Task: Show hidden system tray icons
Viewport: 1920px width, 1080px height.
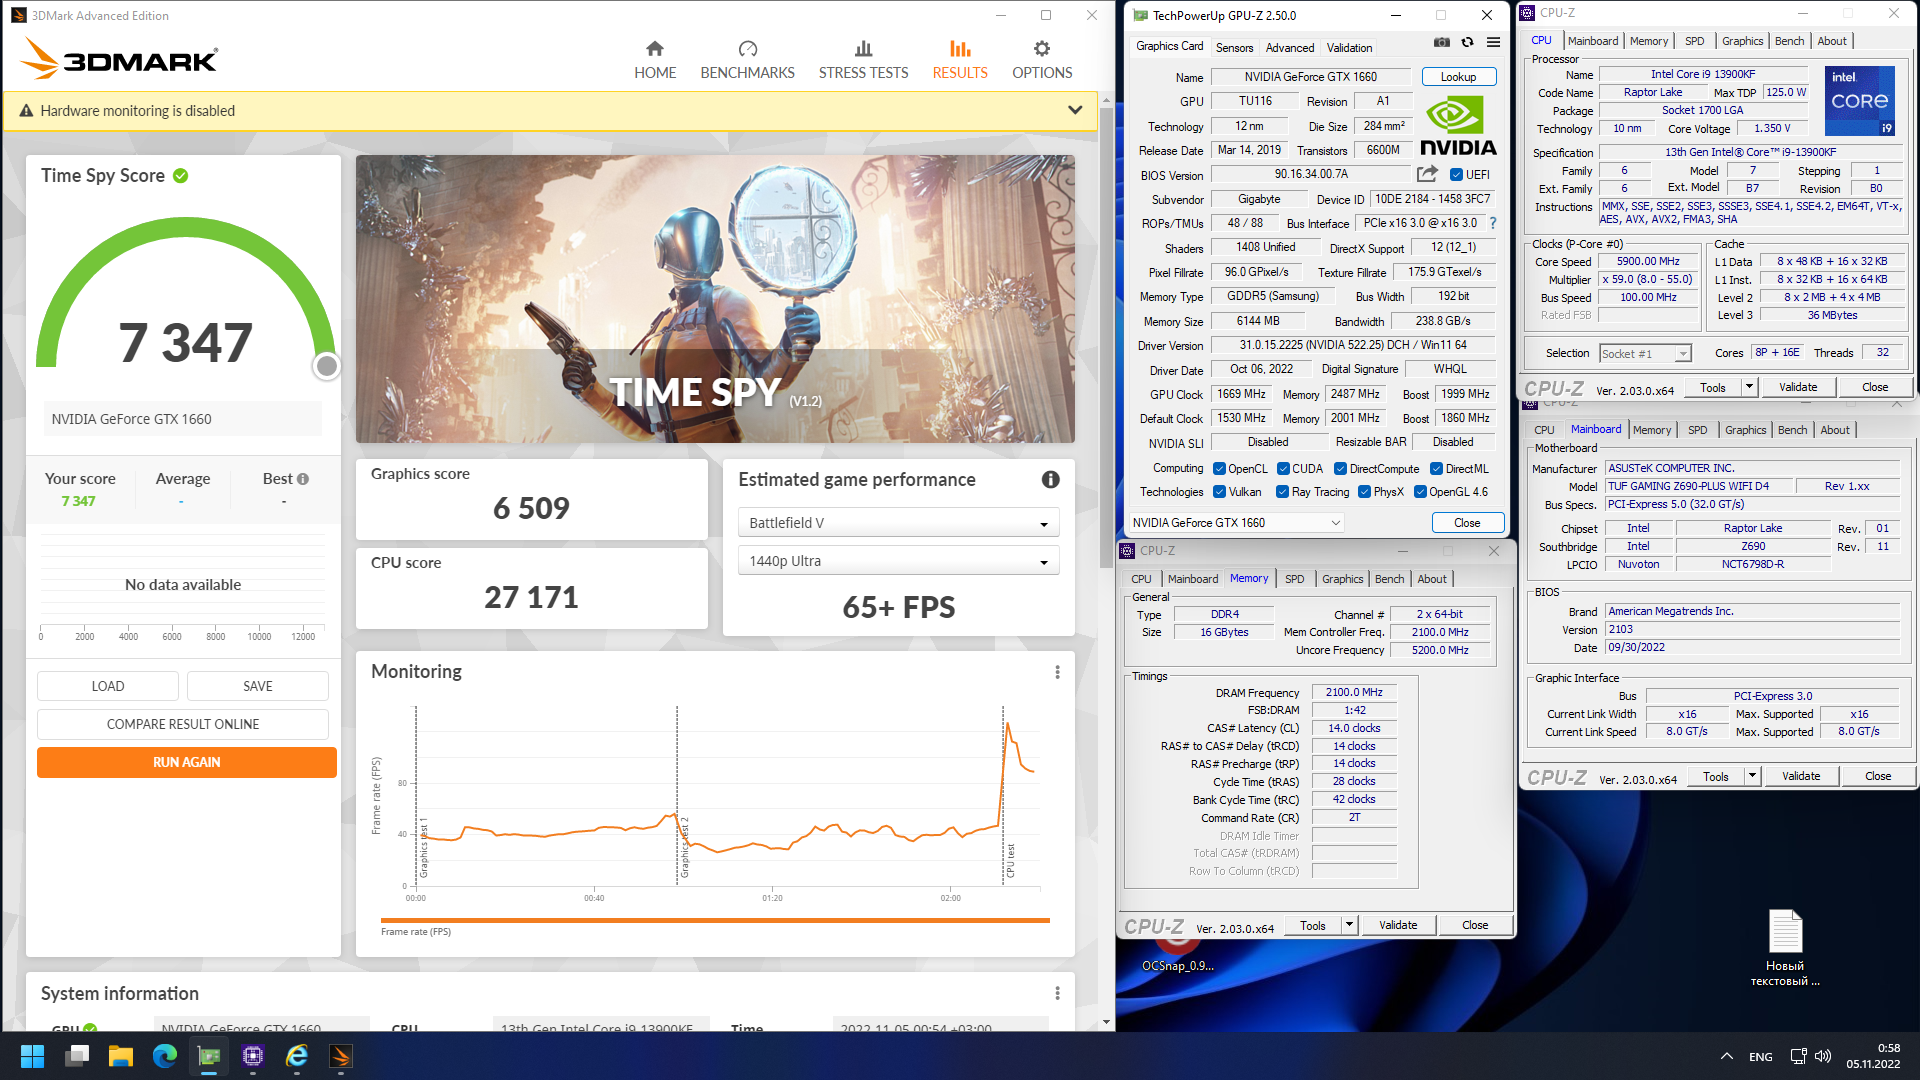Action: tap(1727, 1056)
